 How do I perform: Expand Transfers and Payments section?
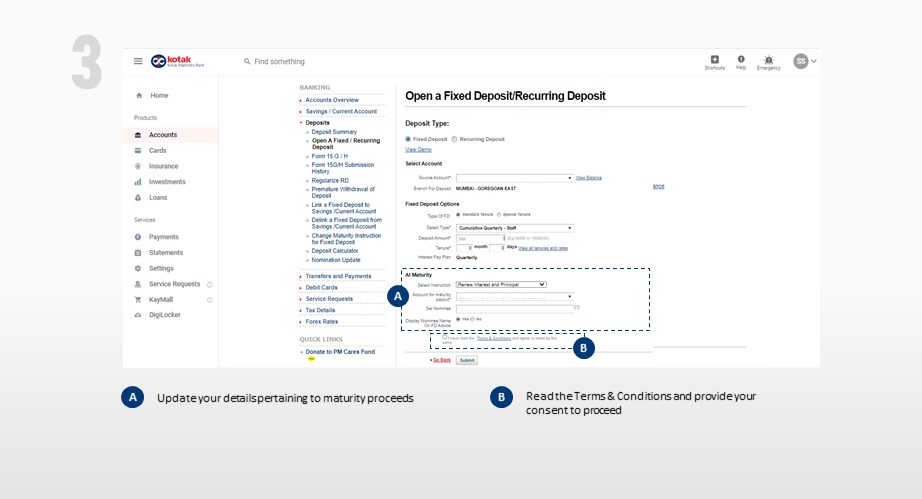[x=338, y=276]
